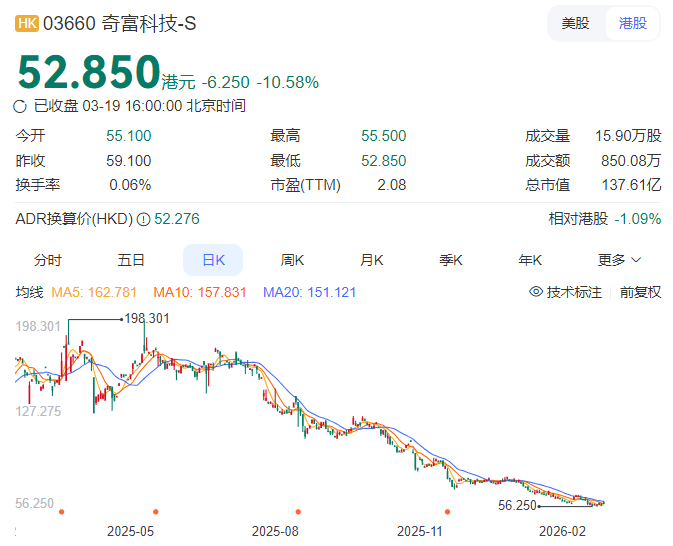This screenshot has height=546, width=673.
Task: Click the info icon next to ADR换算价
Action: [x=143, y=219]
